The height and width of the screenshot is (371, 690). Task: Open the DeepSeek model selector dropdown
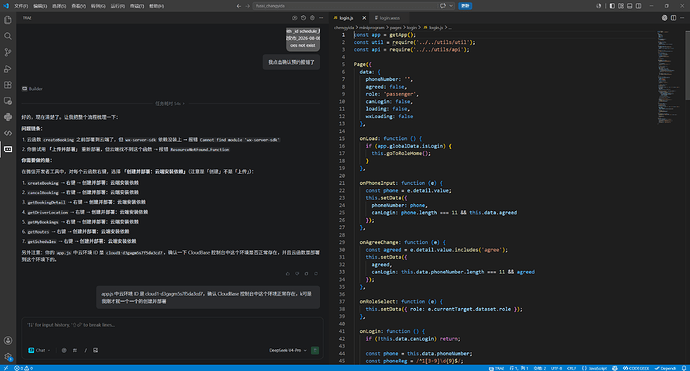(x=288, y=350)
